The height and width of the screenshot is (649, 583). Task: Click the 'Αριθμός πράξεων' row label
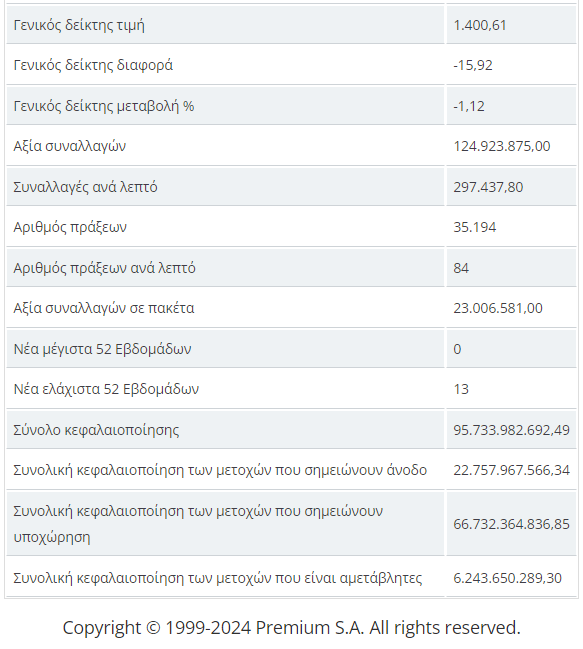click(x=70, y=227)
